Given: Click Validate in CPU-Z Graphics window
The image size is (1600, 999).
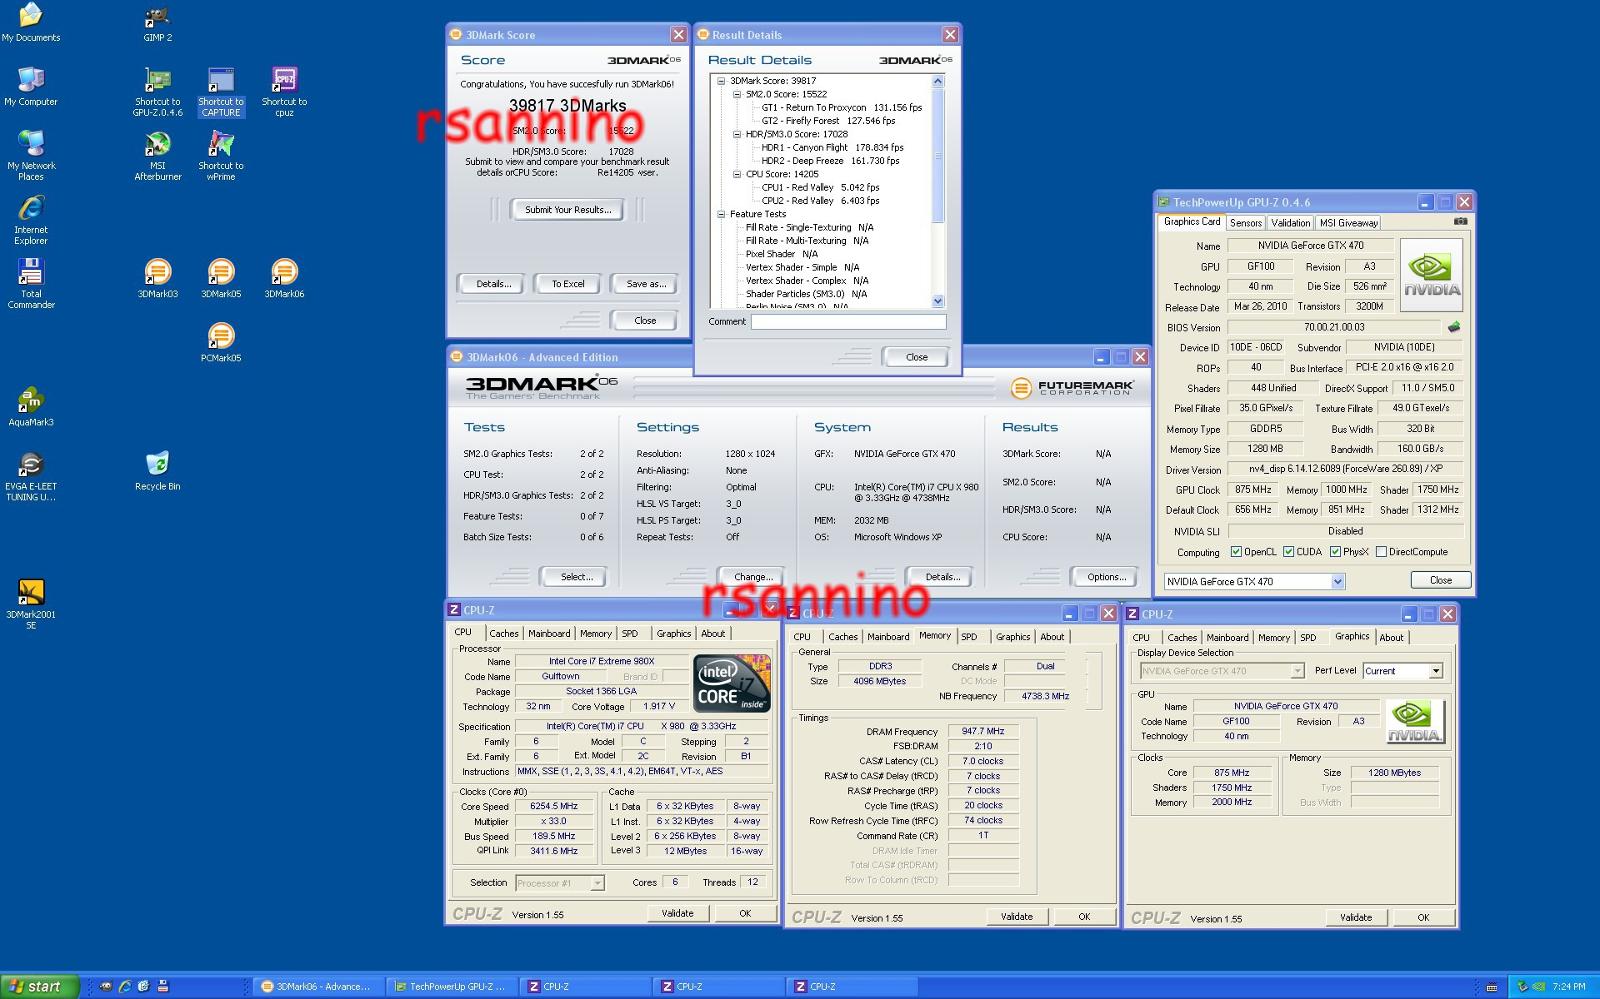Looking at the screenshot, I should [x=1355, y=917].
